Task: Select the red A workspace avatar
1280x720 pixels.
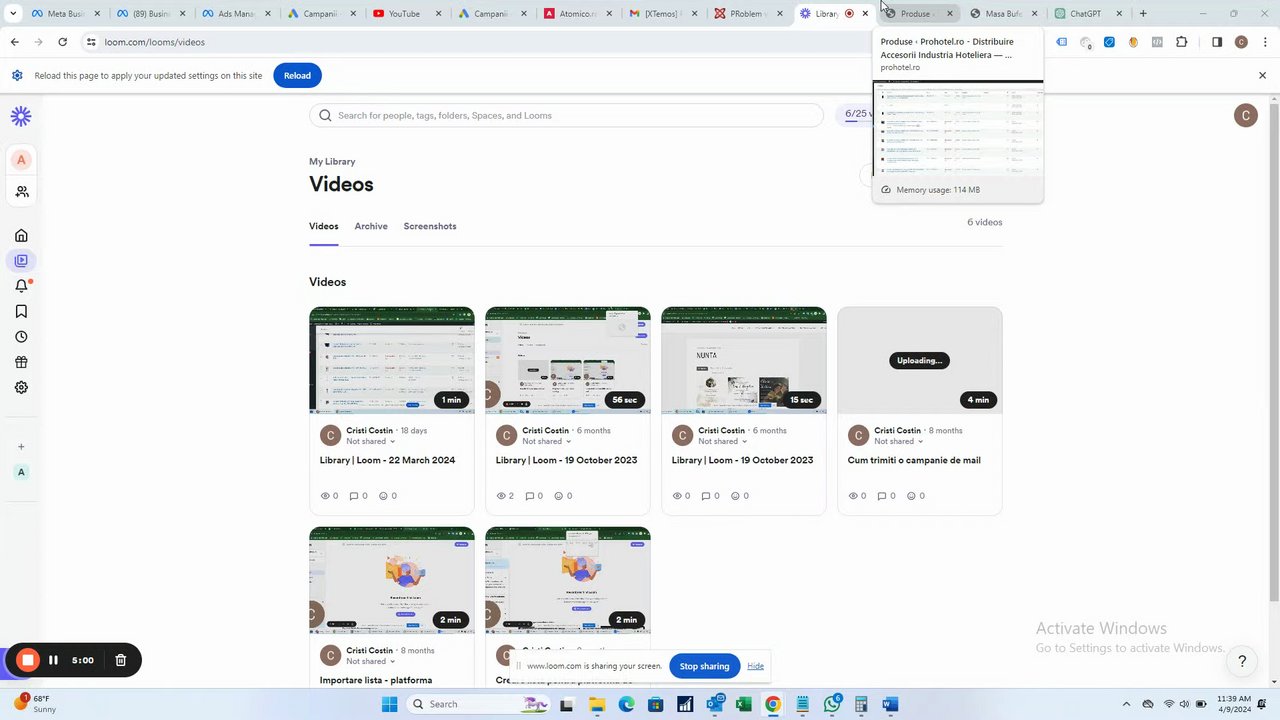Action: (21, 160)
